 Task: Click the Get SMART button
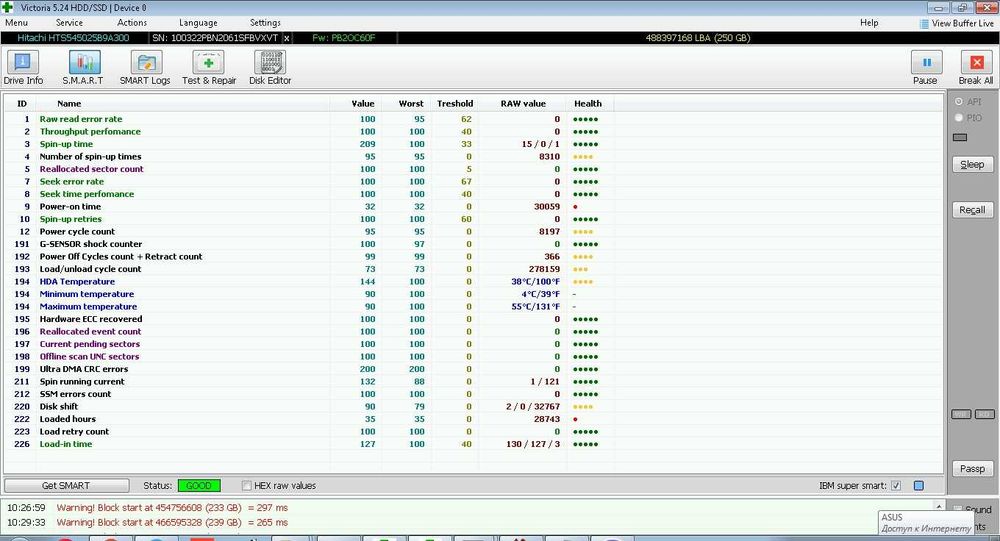[x=66, y=485]
